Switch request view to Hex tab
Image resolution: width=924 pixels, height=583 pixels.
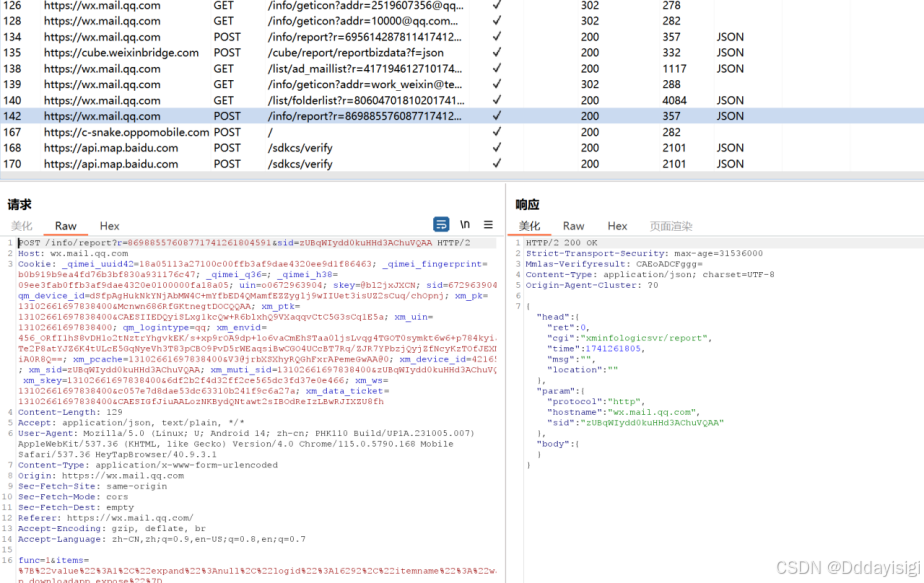109,226
